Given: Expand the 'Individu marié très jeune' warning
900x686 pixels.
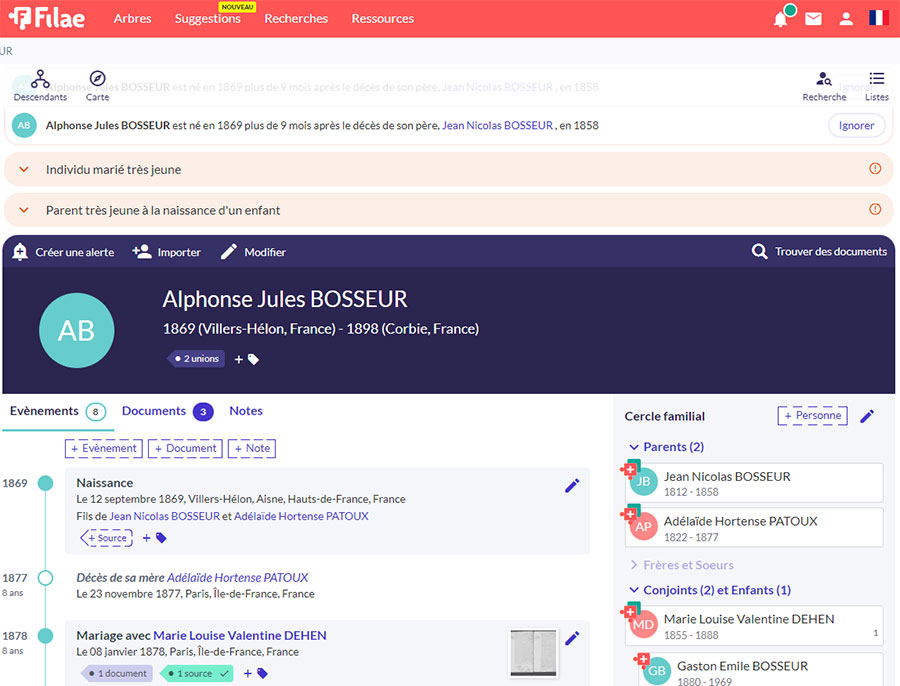Looking at the screenshot, I should (x=24, y=170).
